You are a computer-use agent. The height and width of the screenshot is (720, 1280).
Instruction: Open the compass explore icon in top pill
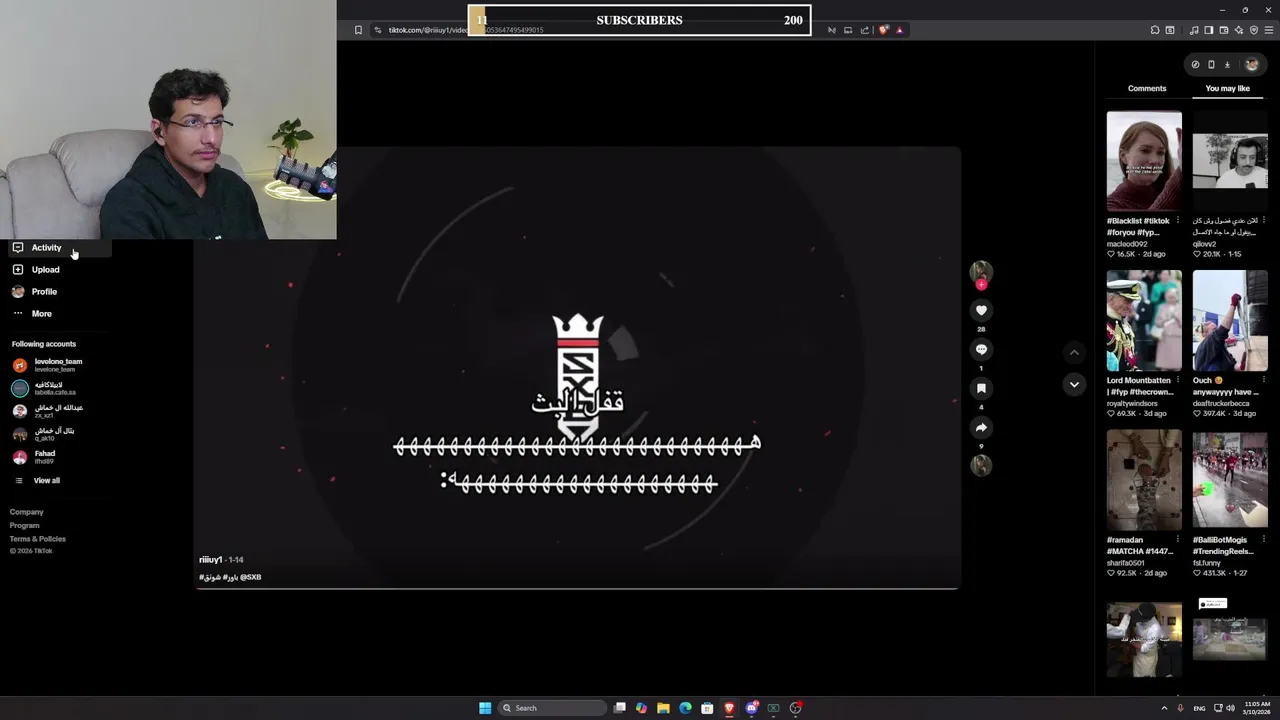coord(1195,65)
